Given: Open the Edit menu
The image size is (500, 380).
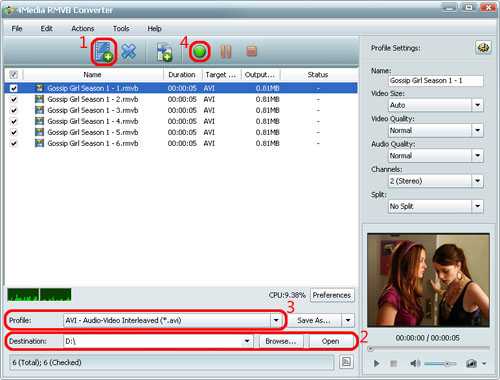Looking at the screenshot, I should pyautogui.click(x=47, y=28).
